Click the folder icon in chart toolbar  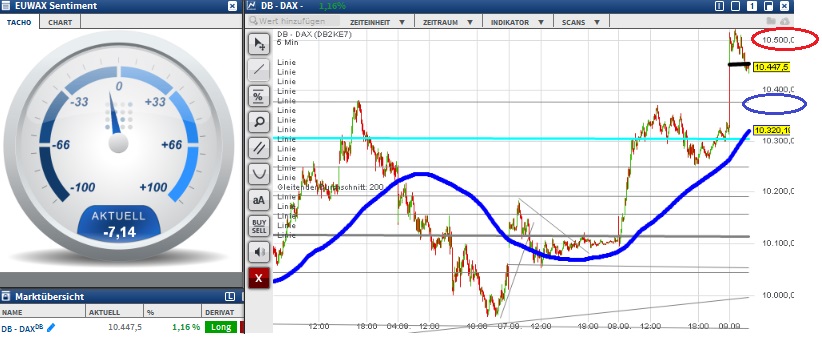pos(770,21)
